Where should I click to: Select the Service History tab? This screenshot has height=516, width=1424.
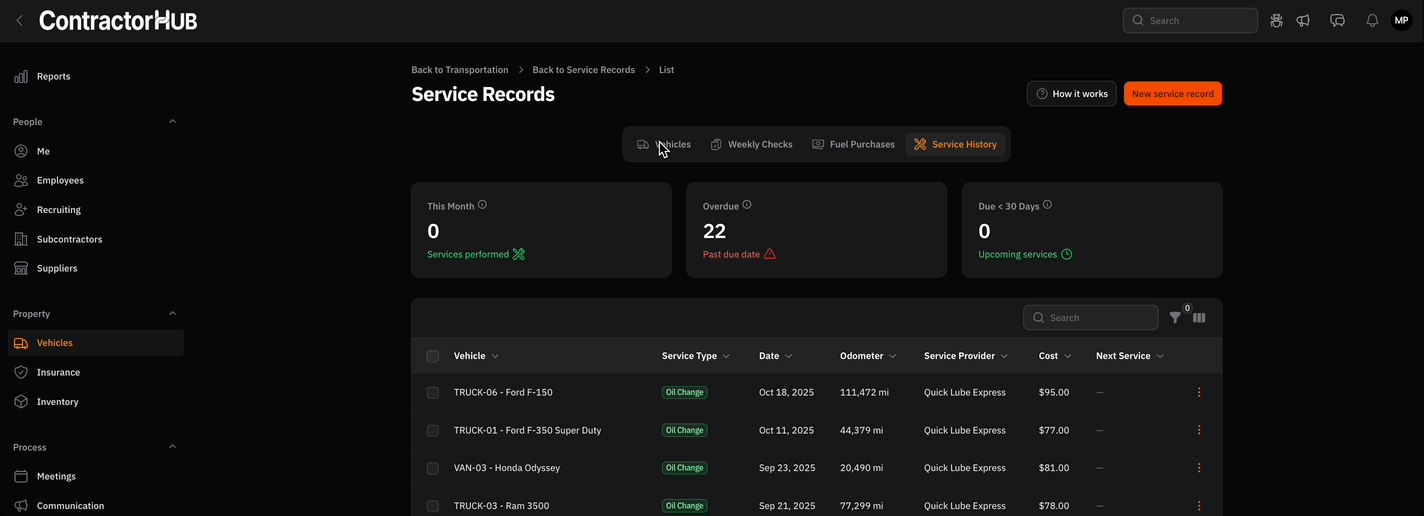[955, 144]
